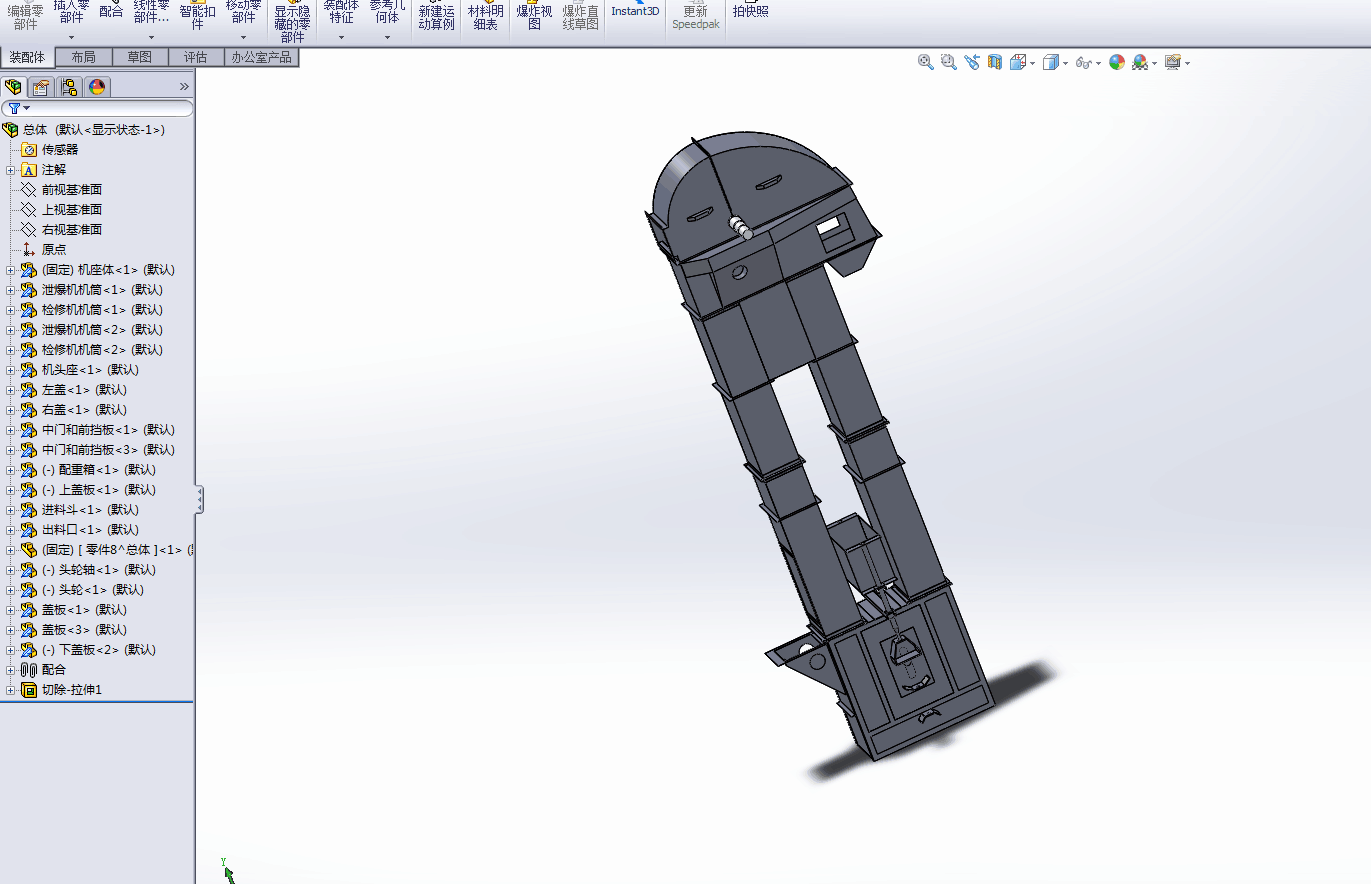Open dropdown arrow under 线性零部件
The image size is (1371, 884).
point(152,38)
